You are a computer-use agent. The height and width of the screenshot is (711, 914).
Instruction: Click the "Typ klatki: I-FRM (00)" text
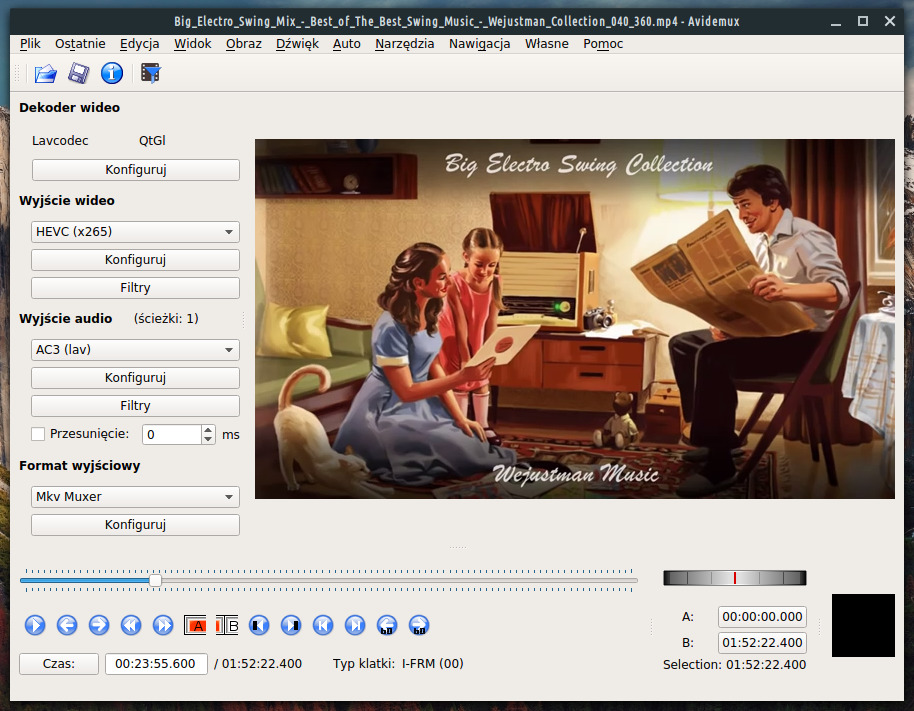coord(398,664)
